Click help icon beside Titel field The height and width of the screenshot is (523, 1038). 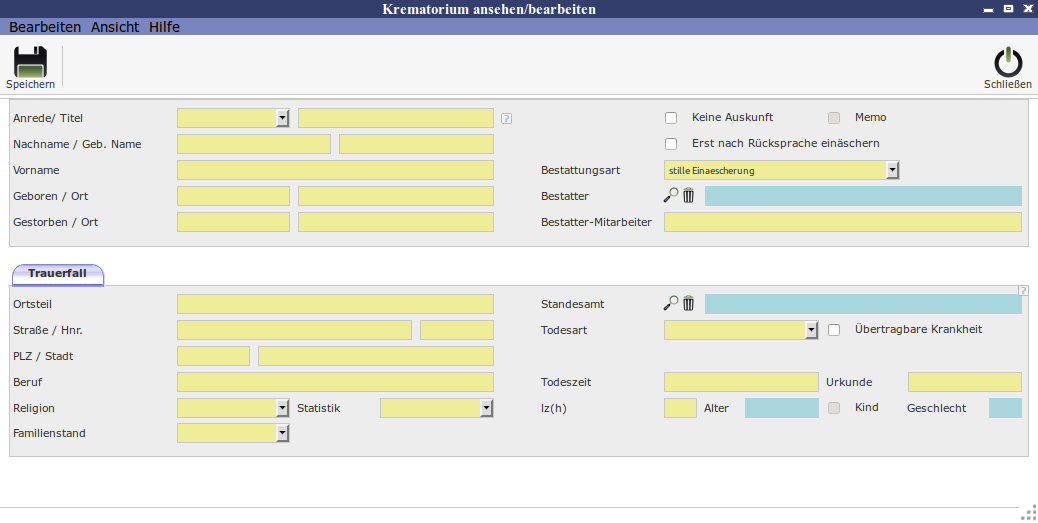pos(506,118)
